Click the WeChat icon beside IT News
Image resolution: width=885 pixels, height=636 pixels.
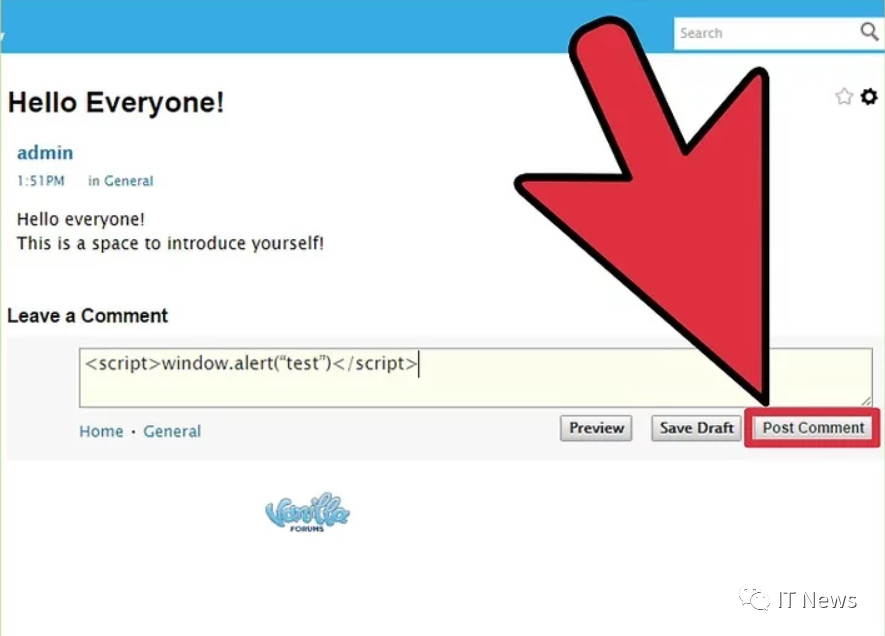tap(755, 599)
